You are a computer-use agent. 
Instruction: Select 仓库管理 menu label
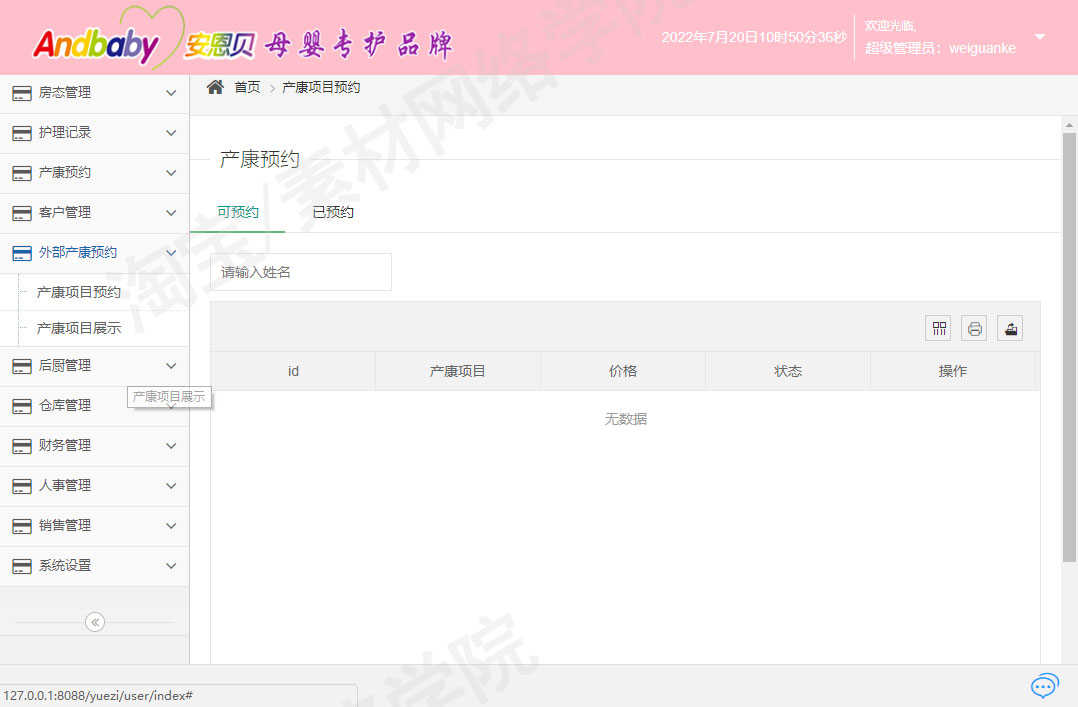(65, 405)
